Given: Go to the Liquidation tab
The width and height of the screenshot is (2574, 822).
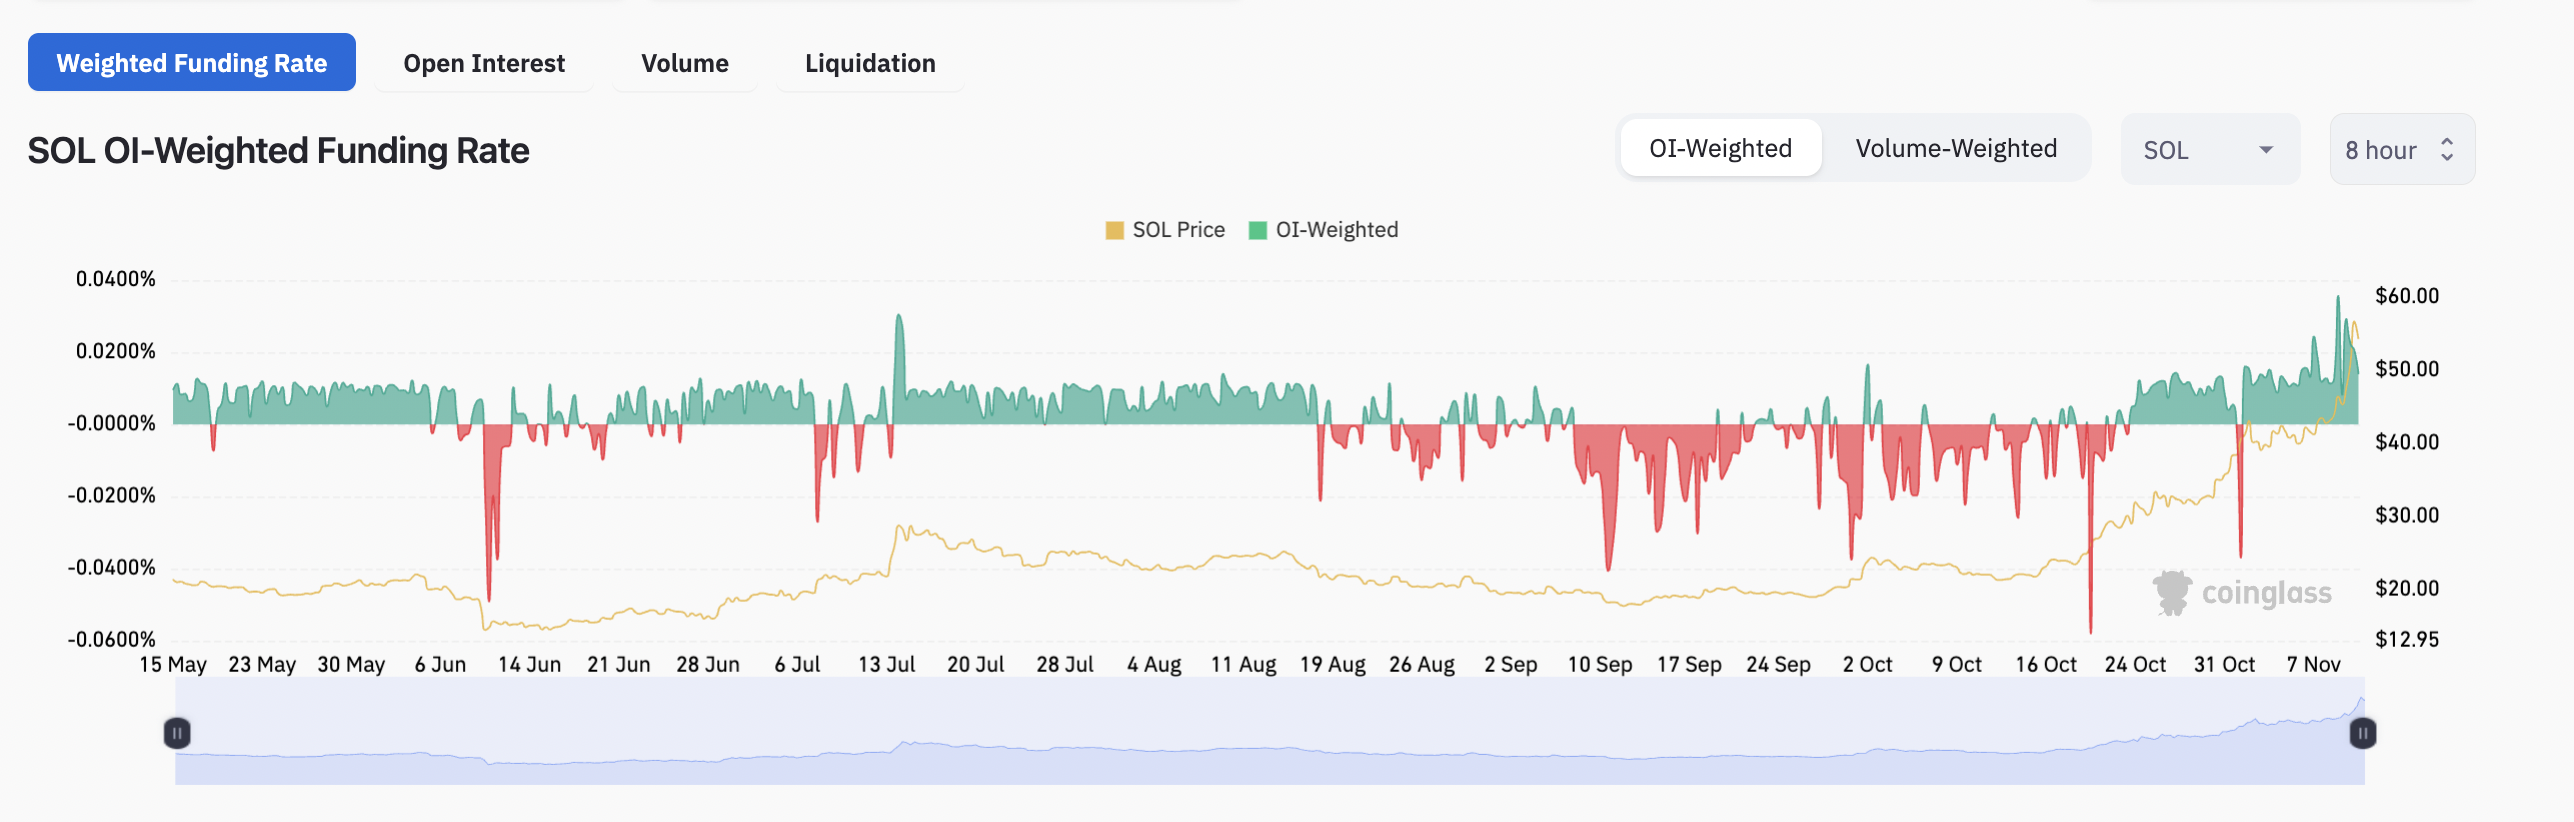Looking at the screenshot, I should click(x=870, y=63).
